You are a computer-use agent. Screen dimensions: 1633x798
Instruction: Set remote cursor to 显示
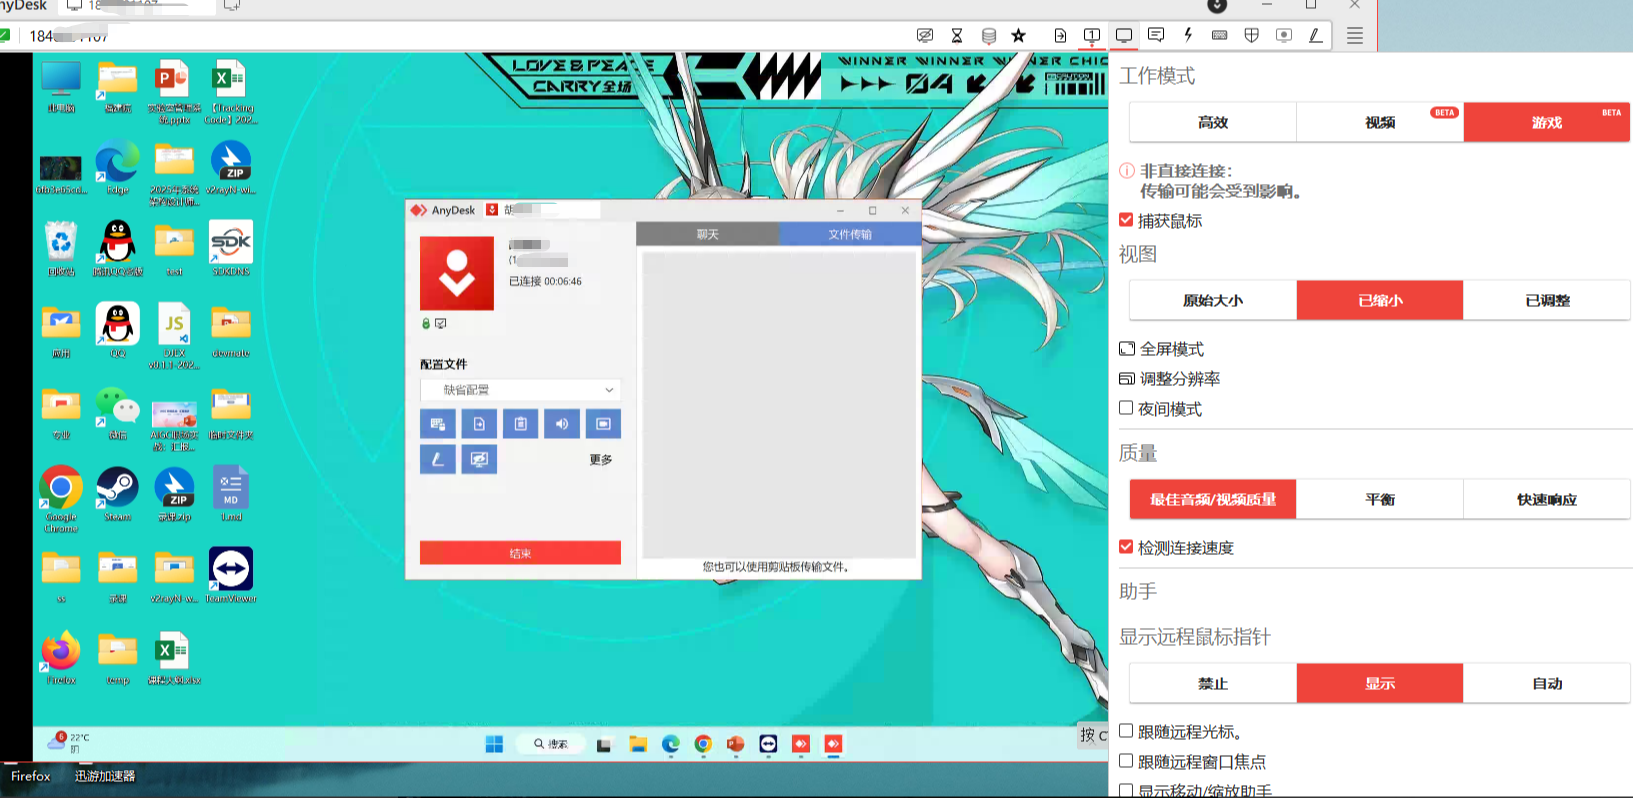1380,683
